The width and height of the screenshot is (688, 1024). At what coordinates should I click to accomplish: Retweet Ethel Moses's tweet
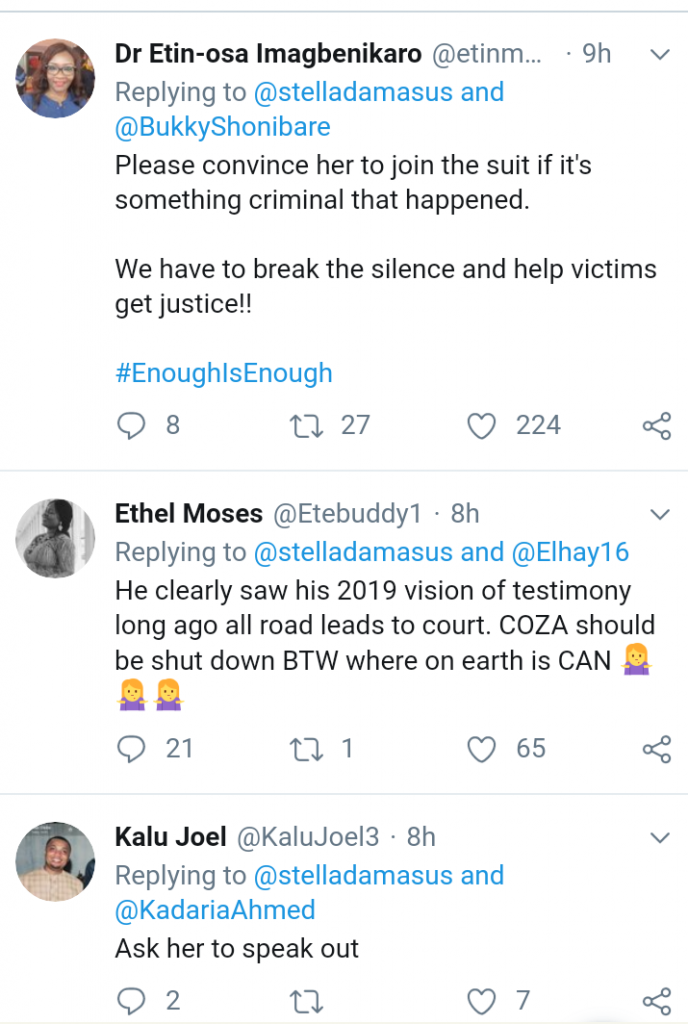click(x=300, y=749)
